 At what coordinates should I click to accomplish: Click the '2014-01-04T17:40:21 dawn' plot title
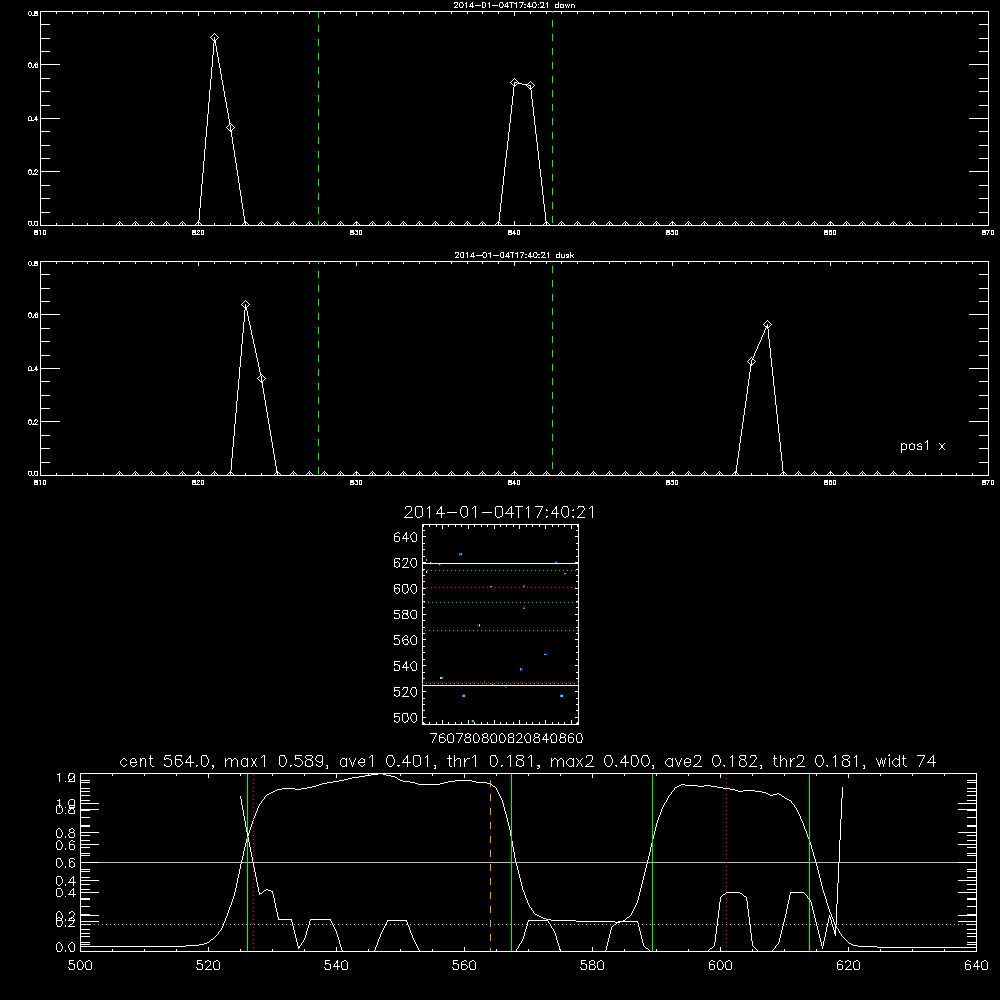(x=514, y=5)
